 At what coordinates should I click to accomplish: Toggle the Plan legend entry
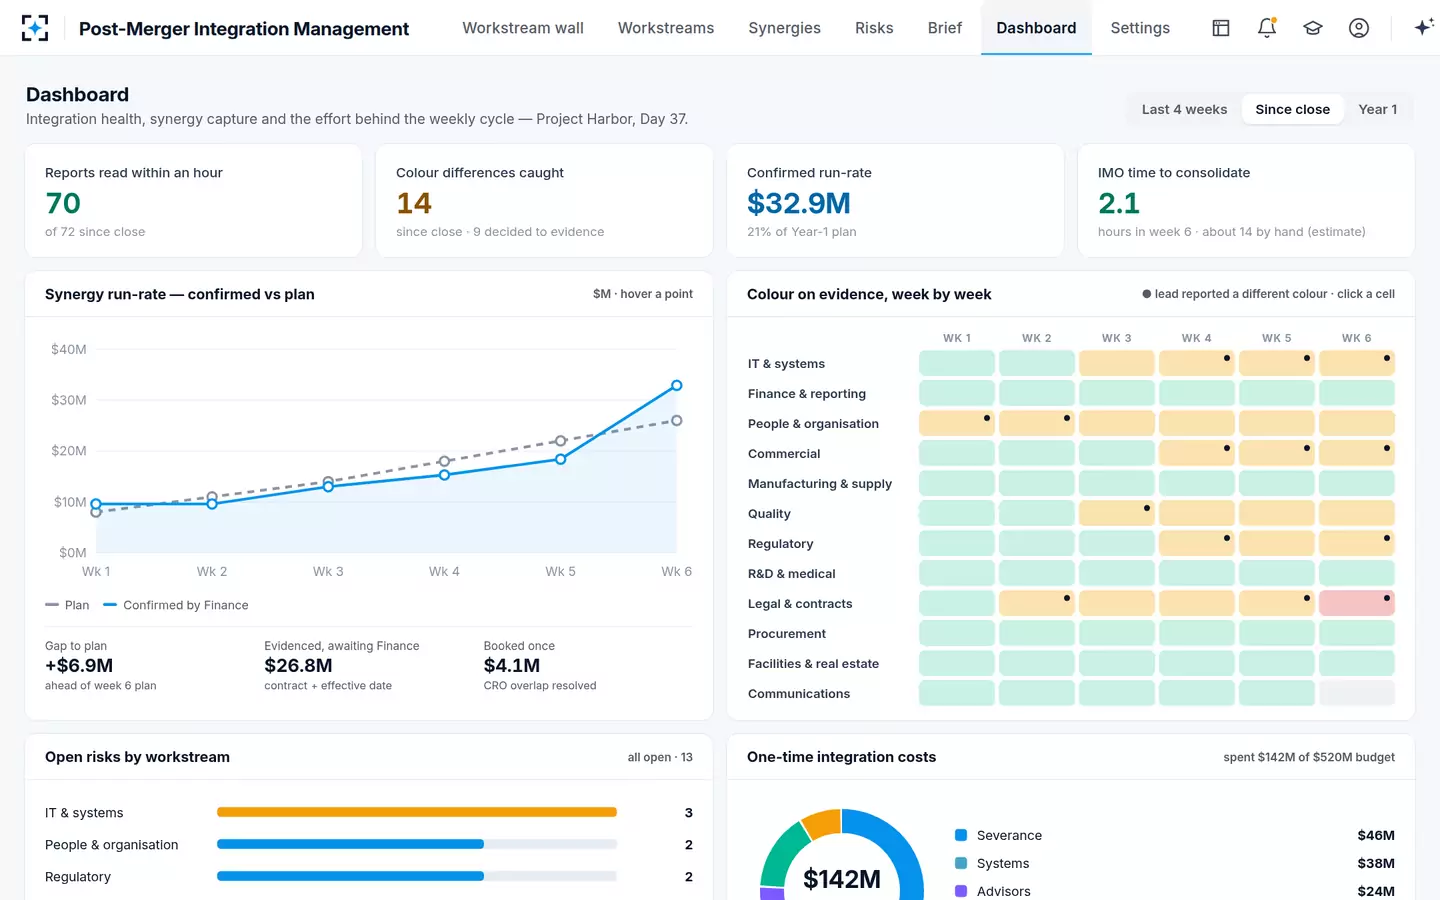[67, 605]
